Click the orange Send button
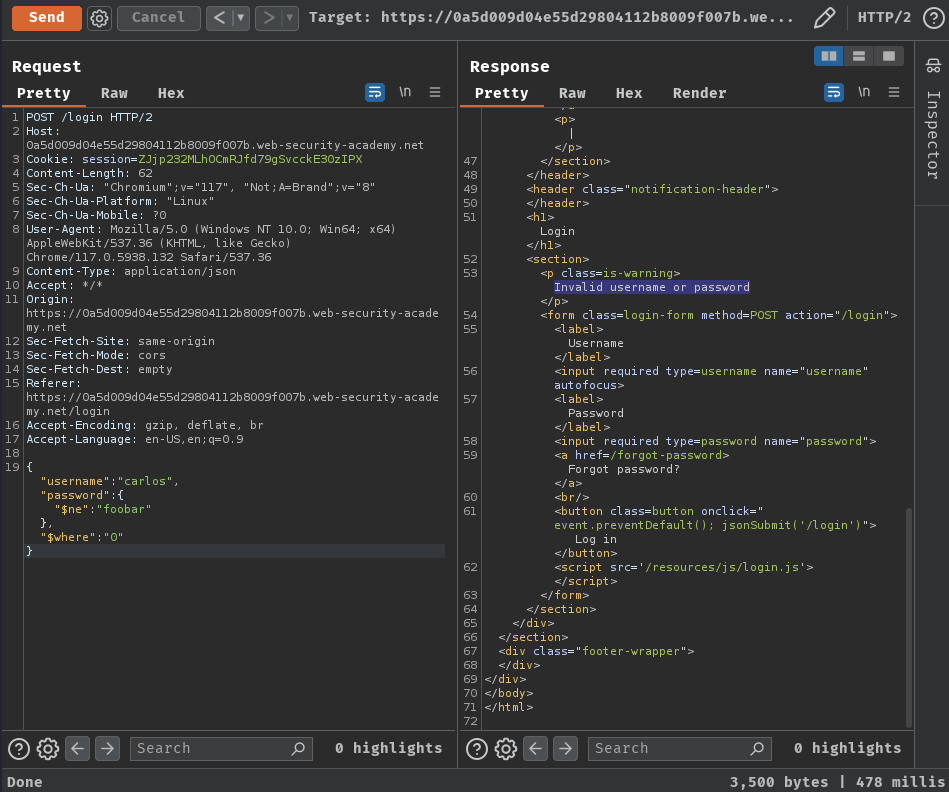 pyautogui.click(x=47, y=18)
